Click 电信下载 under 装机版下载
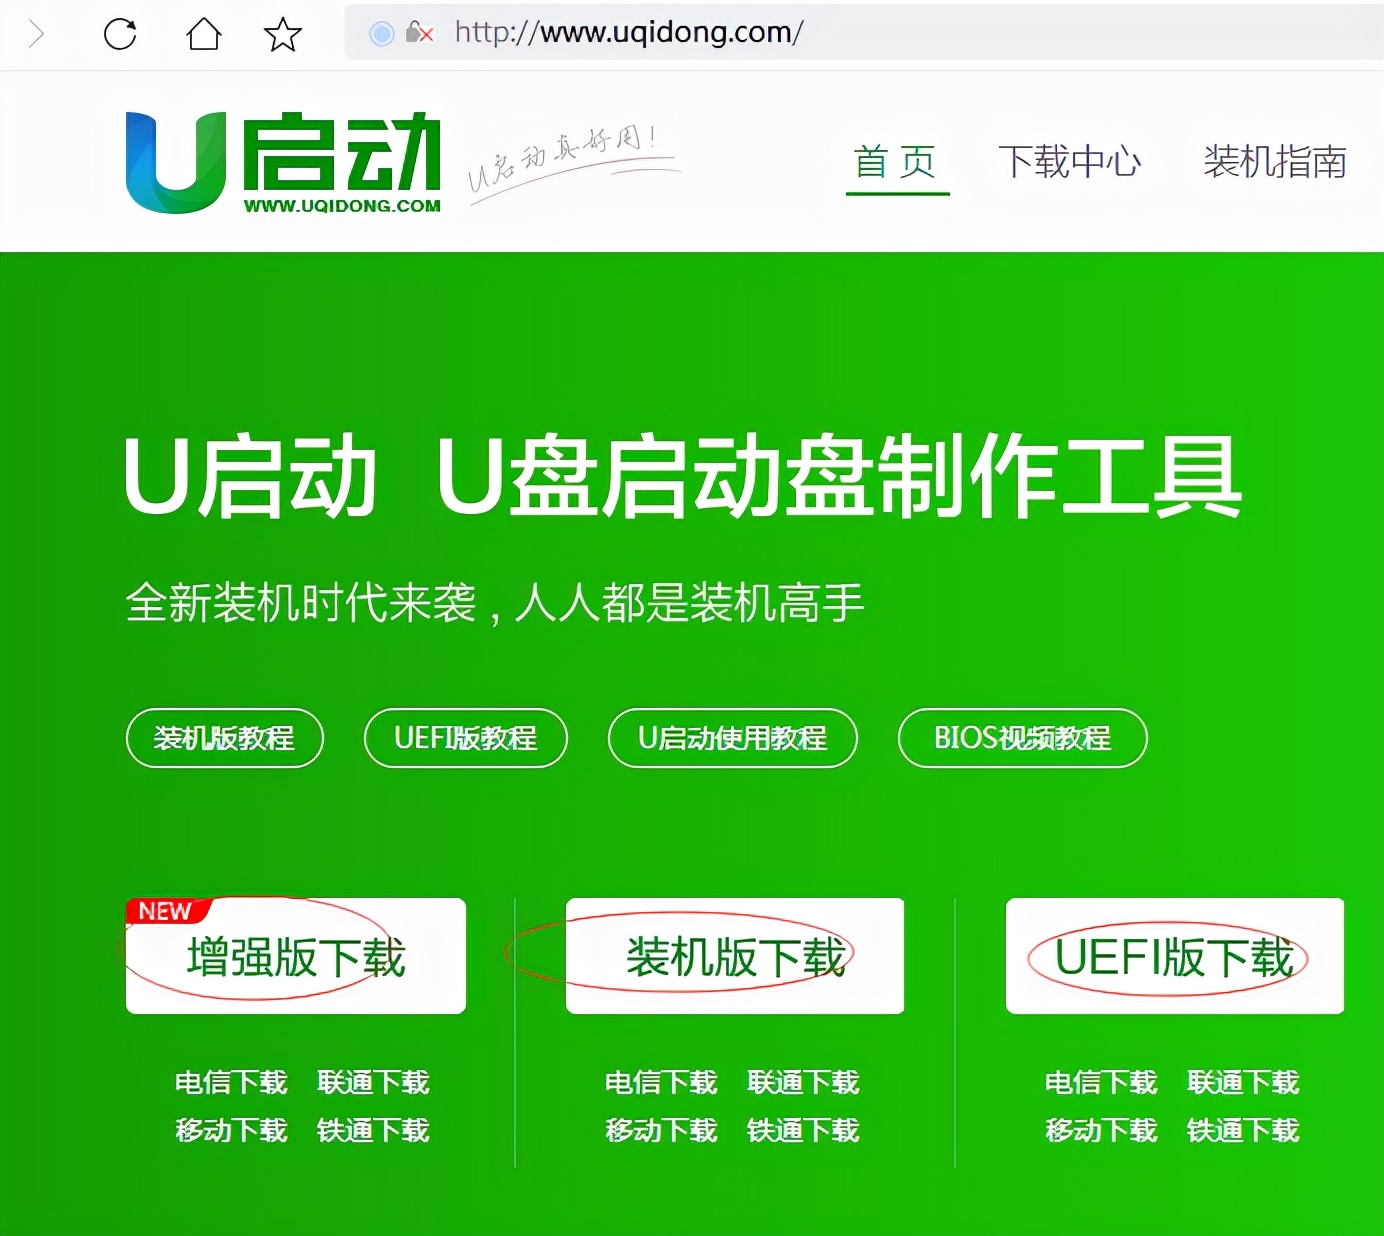 [x=660, y=1082]
